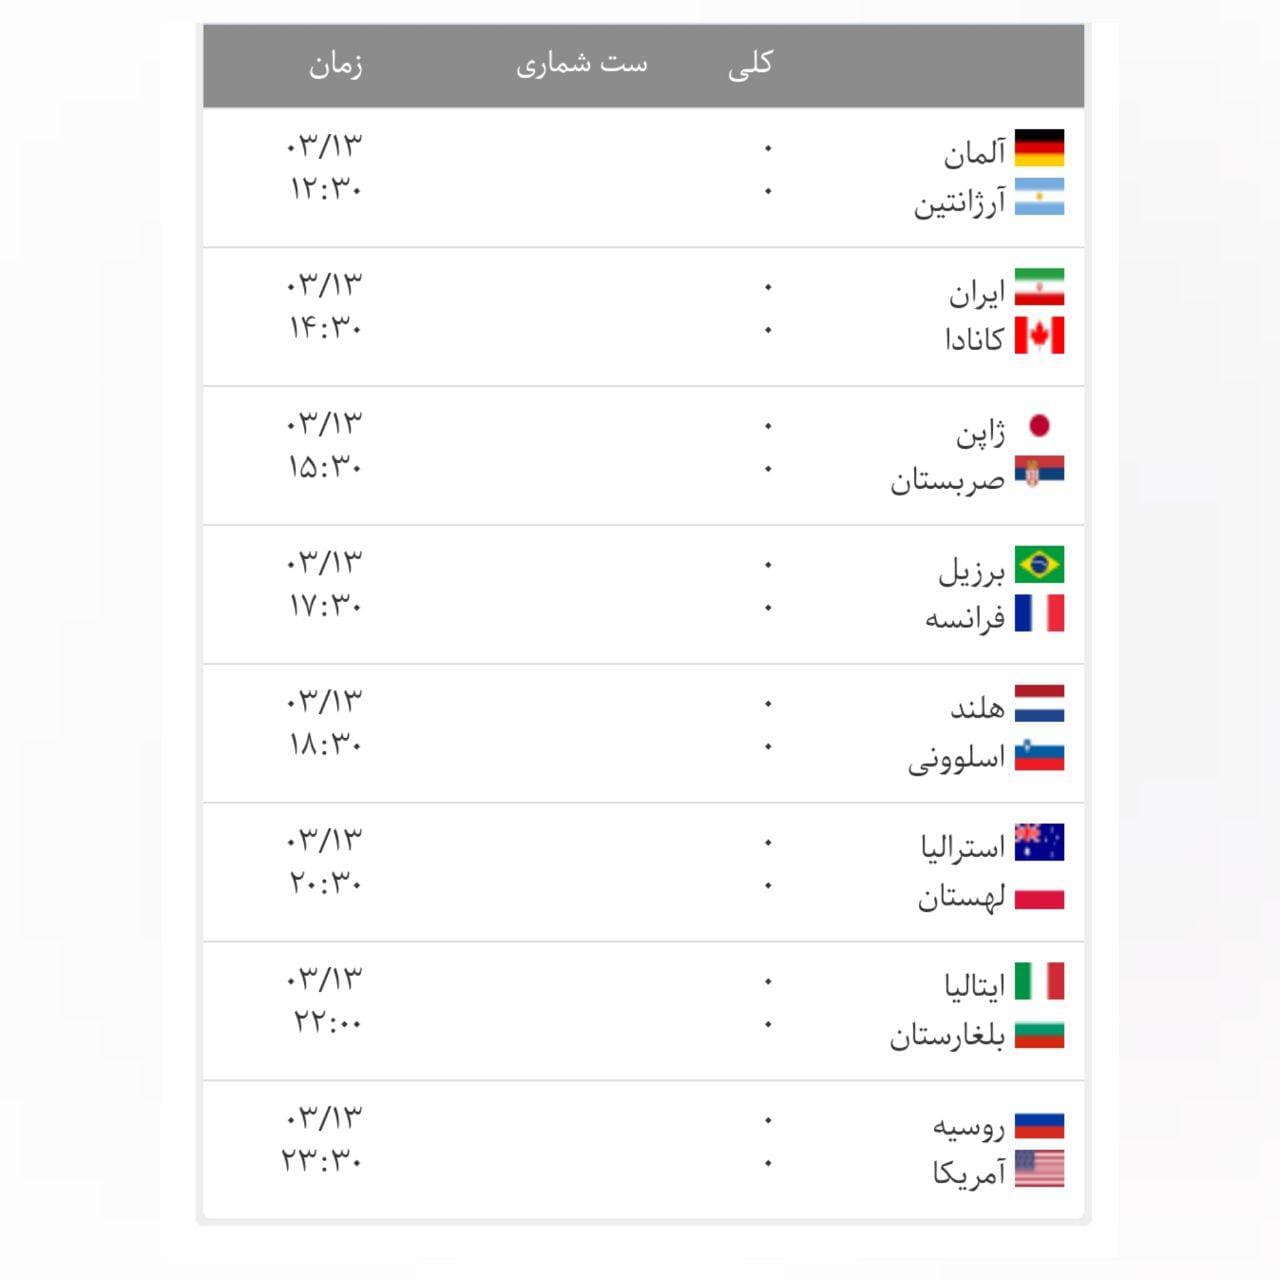Click the USA flag icon

(x=1039, y=1169)
